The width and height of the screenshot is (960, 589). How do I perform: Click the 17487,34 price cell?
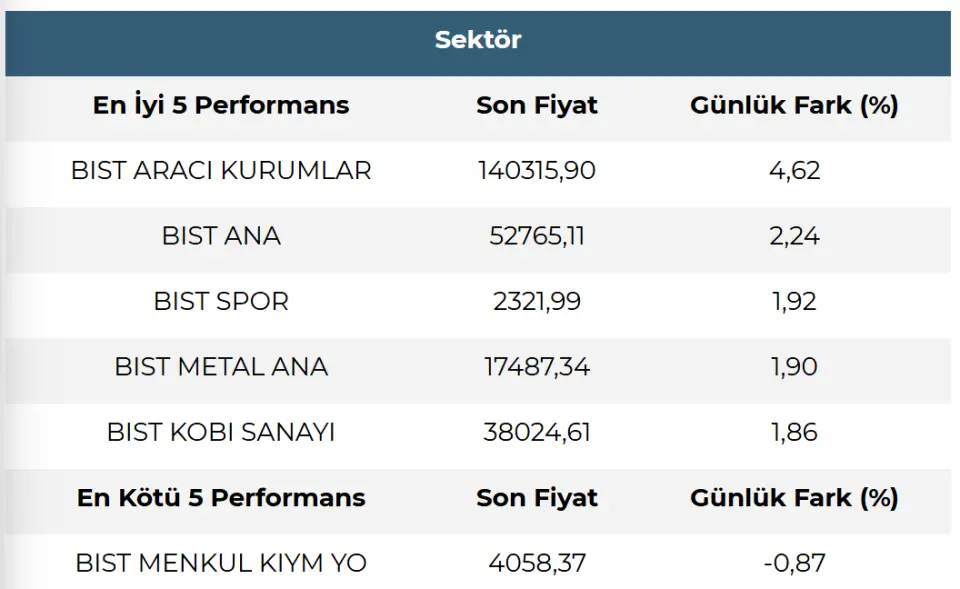(537, 367)
